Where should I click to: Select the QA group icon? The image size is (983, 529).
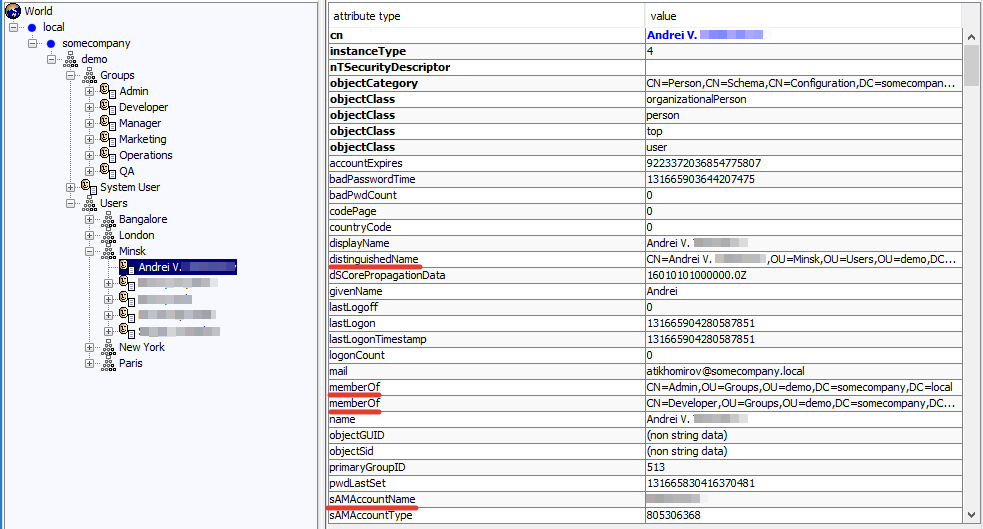click(x=108, y=171)
